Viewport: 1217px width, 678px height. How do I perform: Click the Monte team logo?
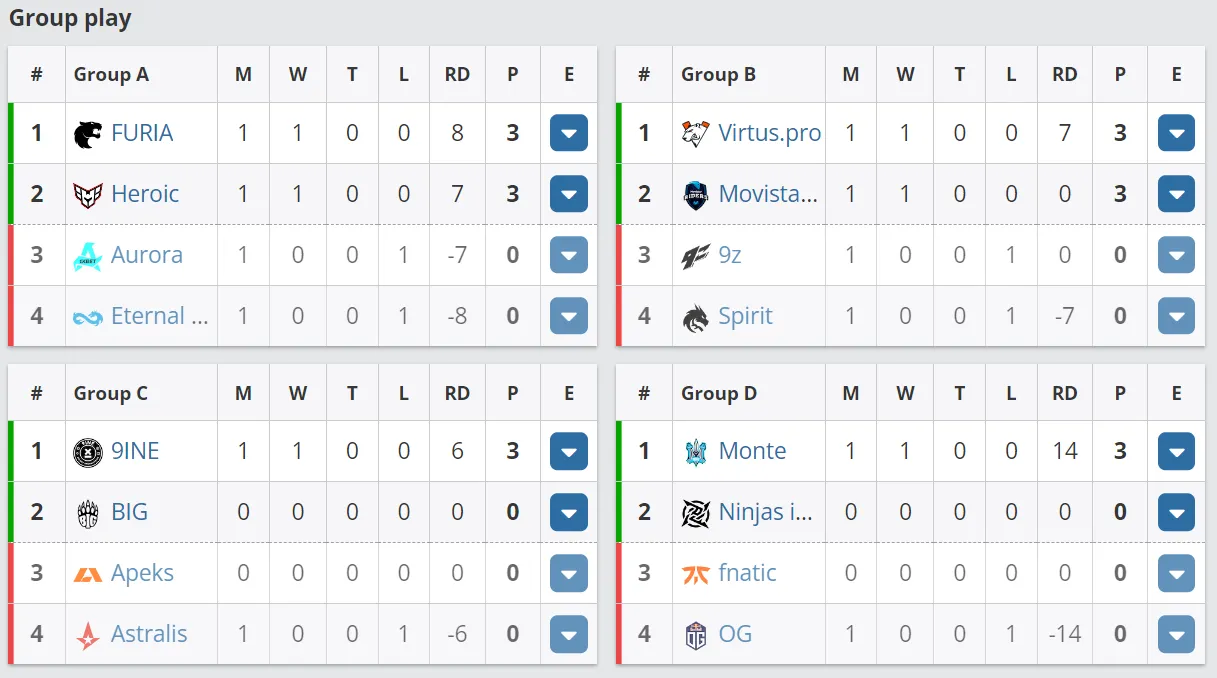695,451
